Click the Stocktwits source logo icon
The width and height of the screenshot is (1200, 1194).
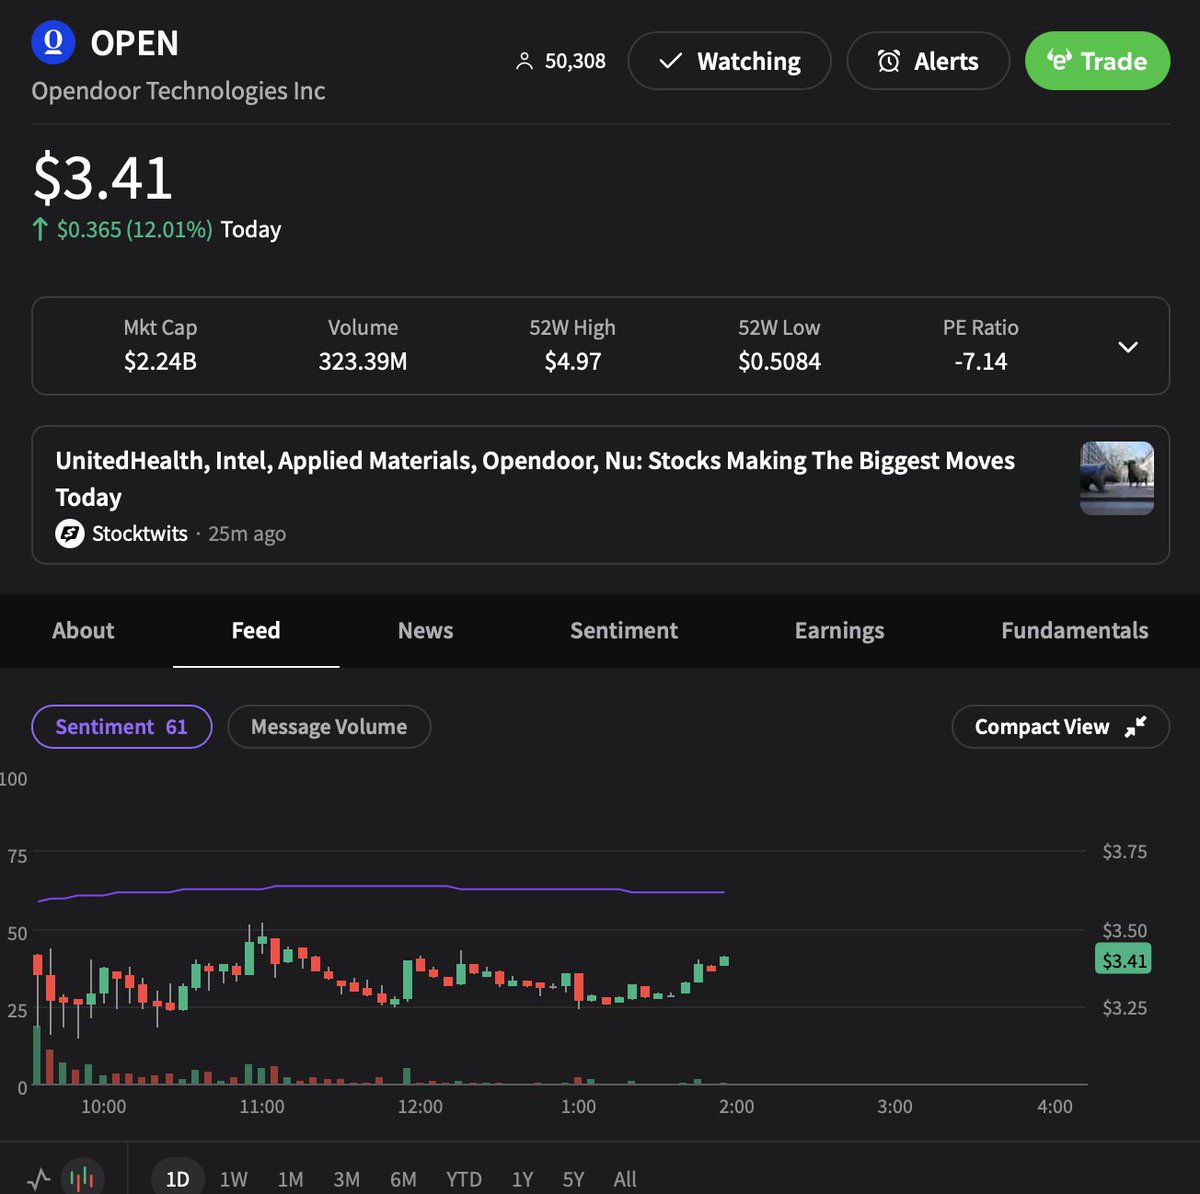point(69,534)
